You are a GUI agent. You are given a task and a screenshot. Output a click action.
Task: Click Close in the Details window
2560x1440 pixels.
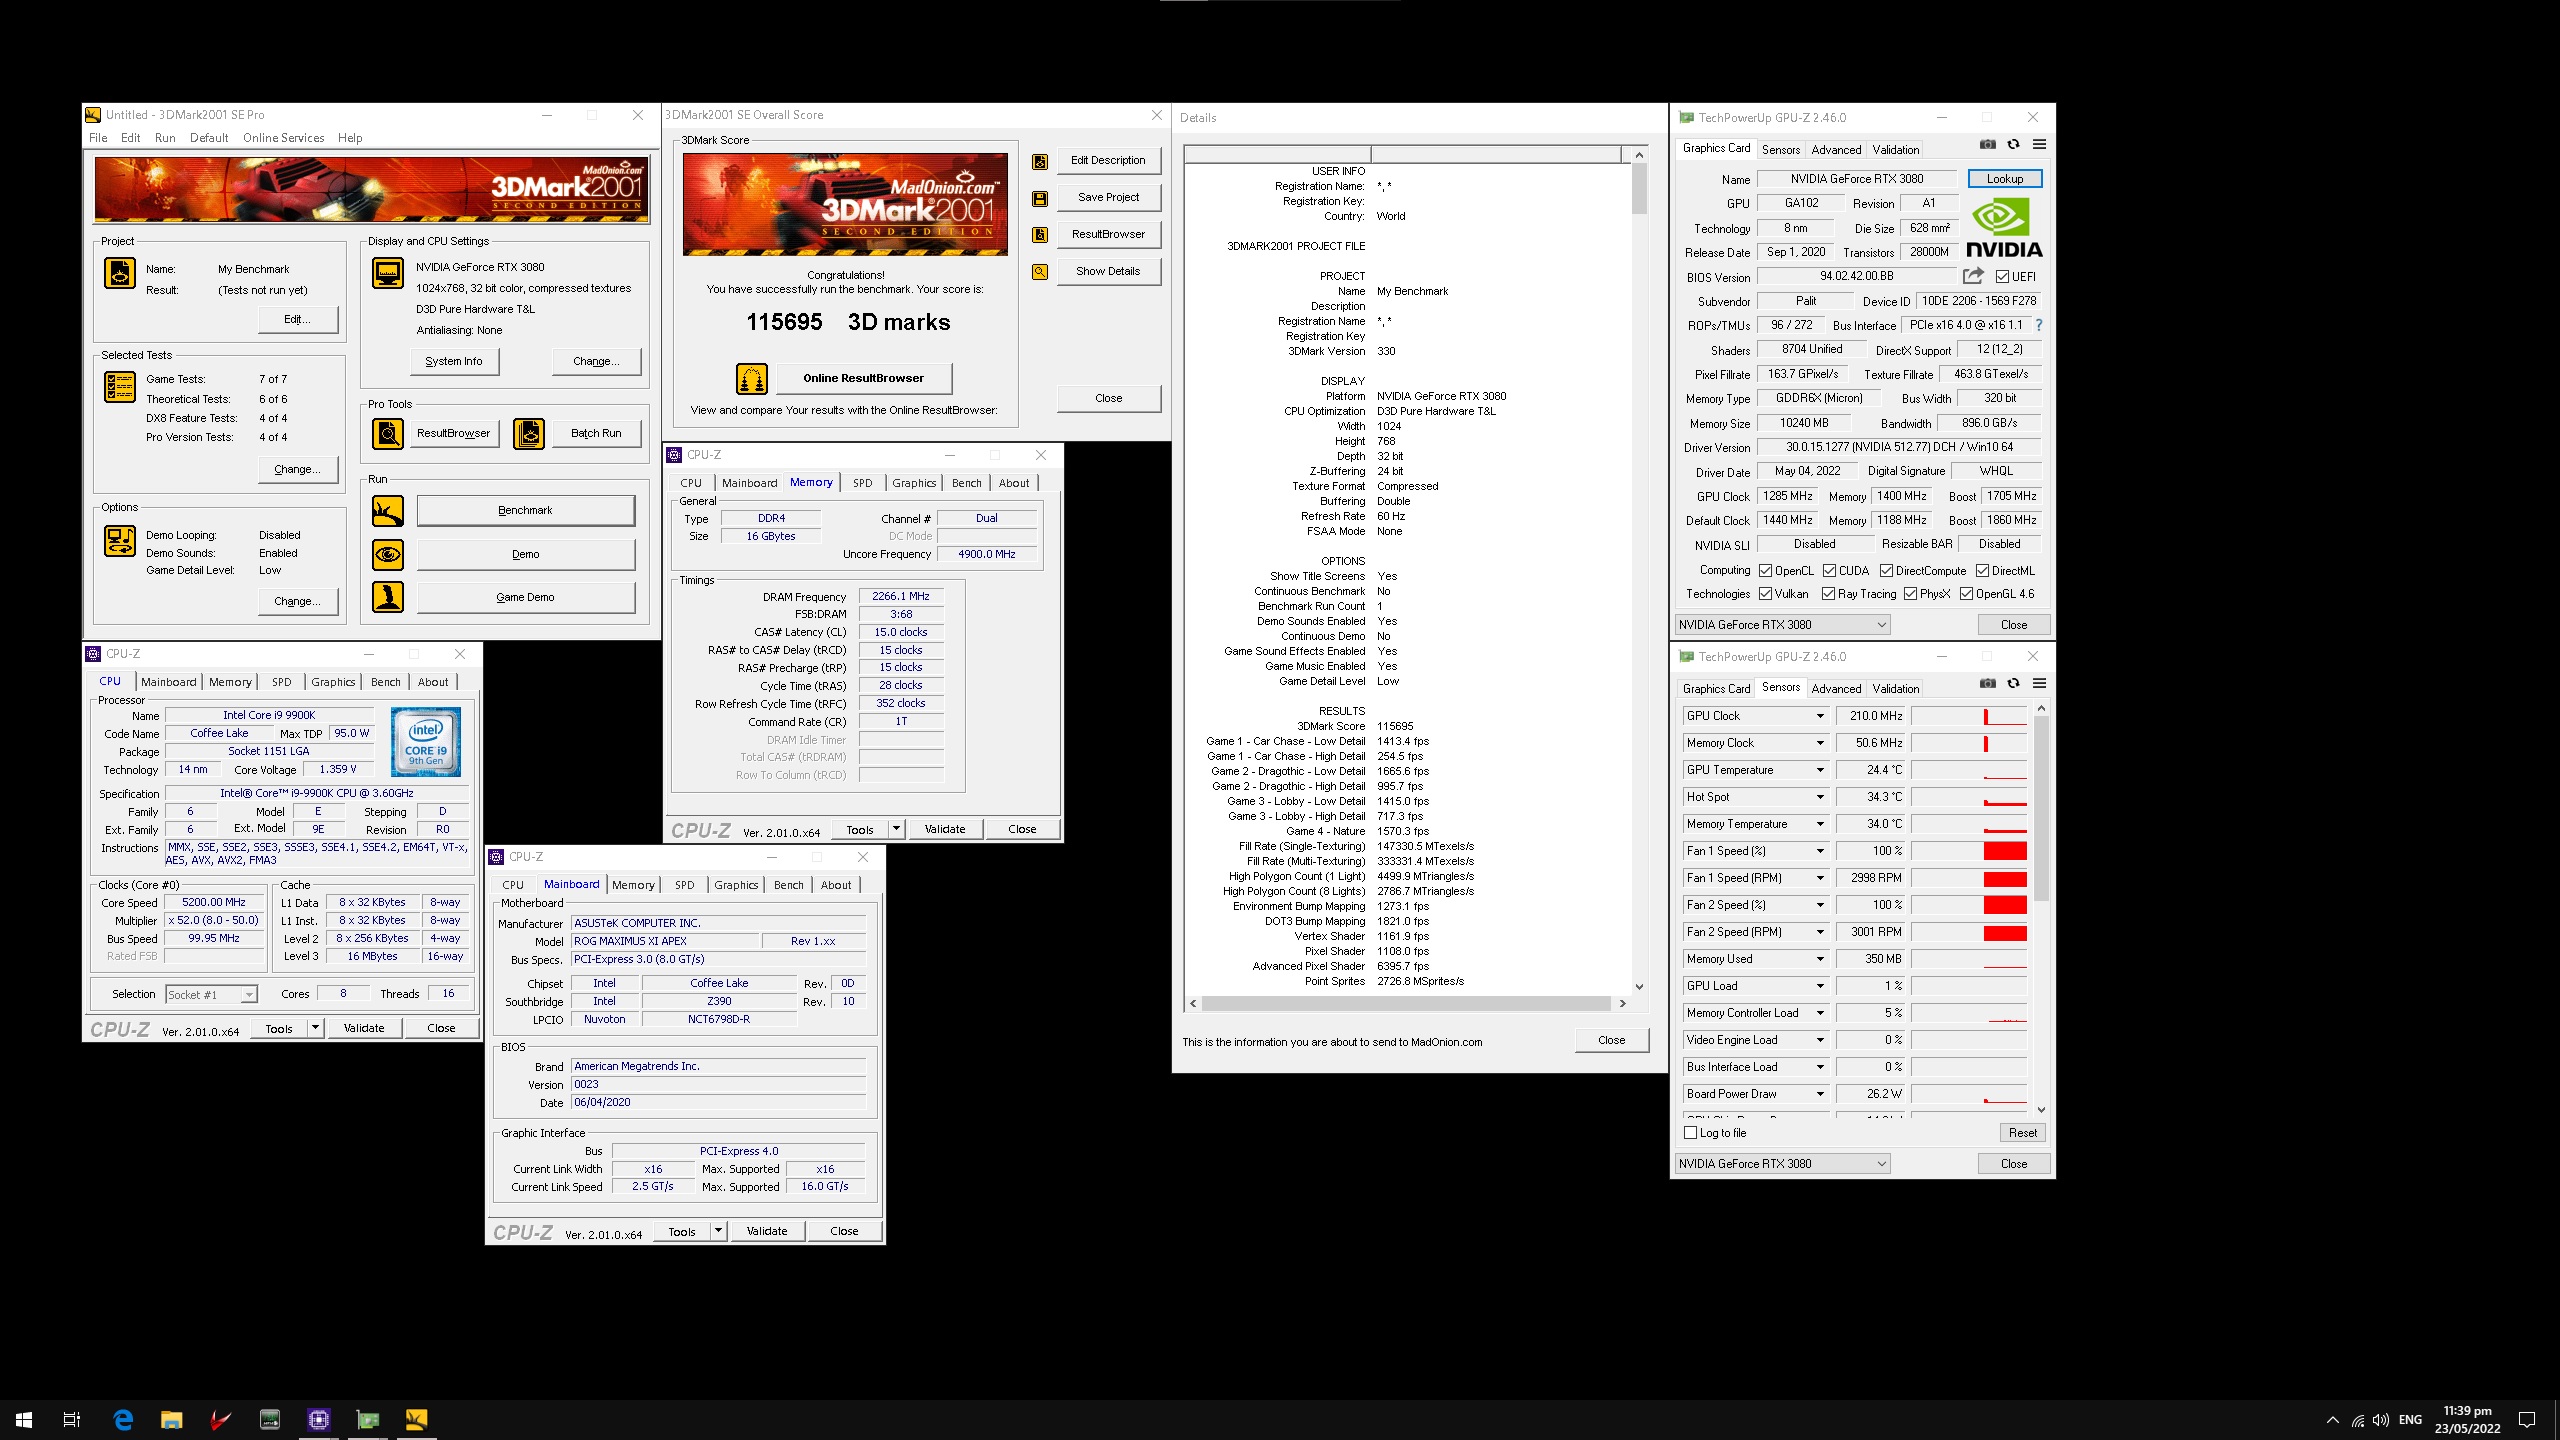[x=1612, y=1040]
